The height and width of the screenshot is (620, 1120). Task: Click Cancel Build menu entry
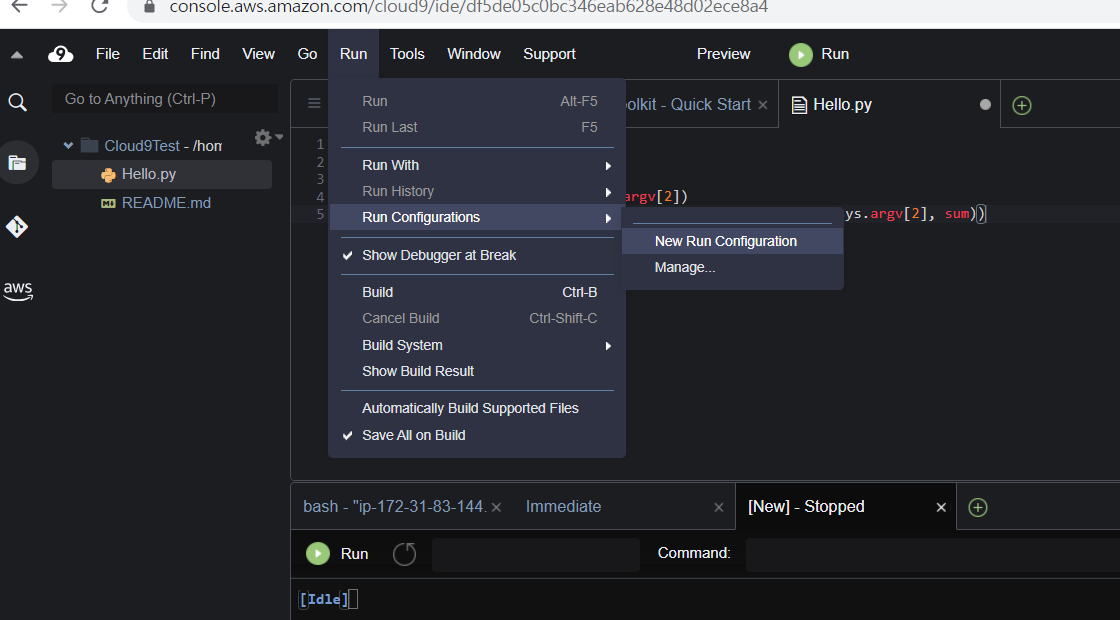[478, 319]
